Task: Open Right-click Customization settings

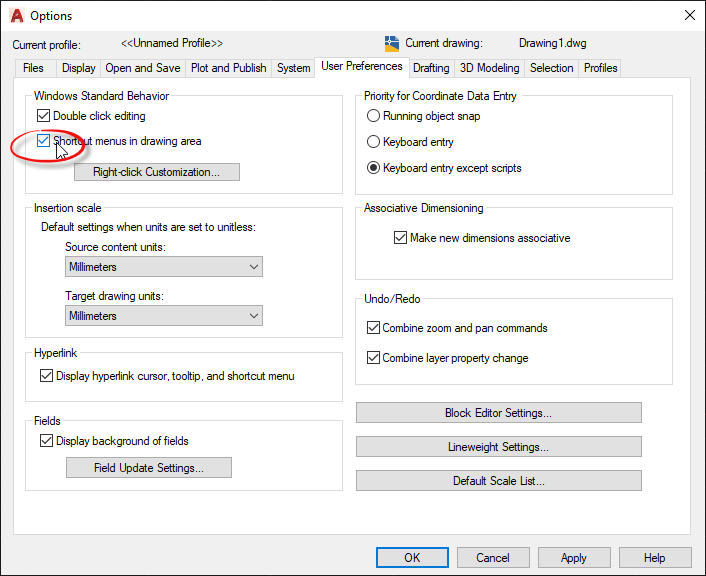Action: (157, 172)
